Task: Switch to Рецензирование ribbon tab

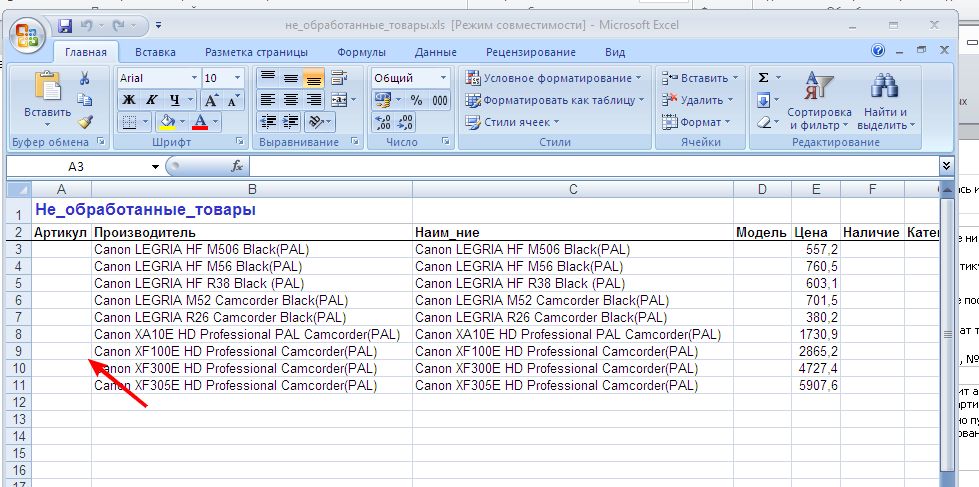Action: tap(531, 52)
